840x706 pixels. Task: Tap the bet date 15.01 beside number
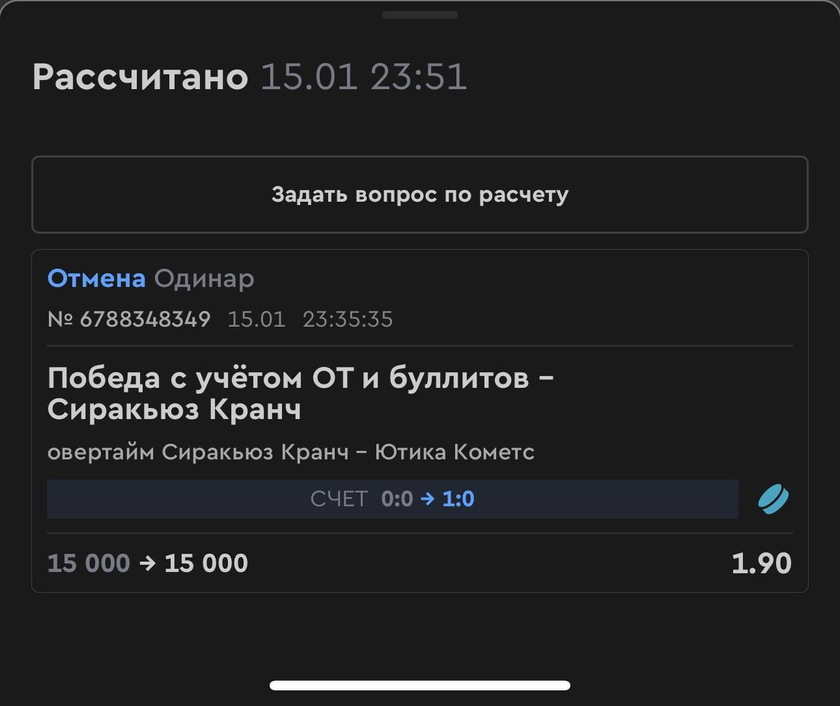(257, 319)
